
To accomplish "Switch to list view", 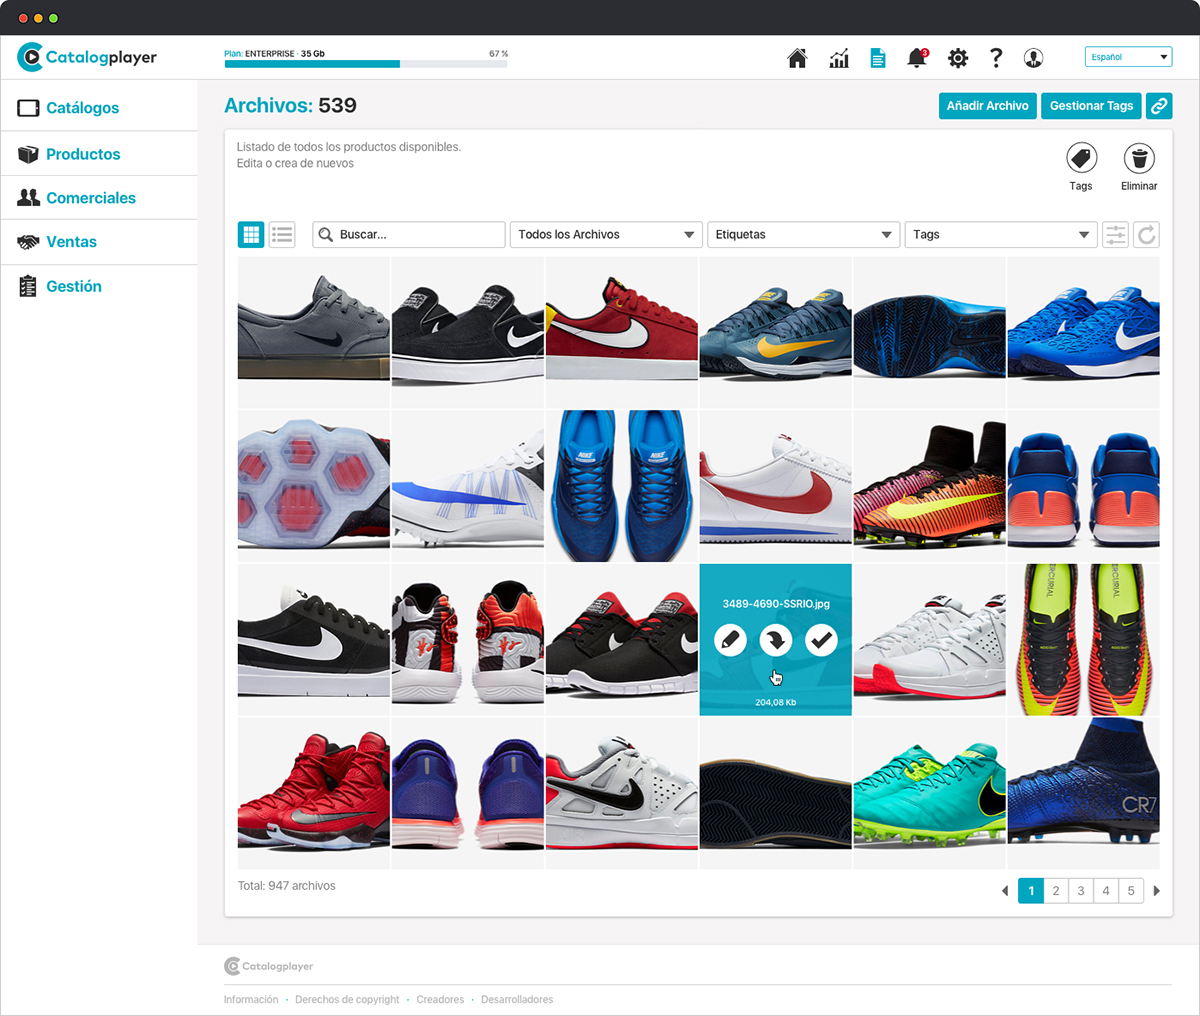I will [282, 235].
